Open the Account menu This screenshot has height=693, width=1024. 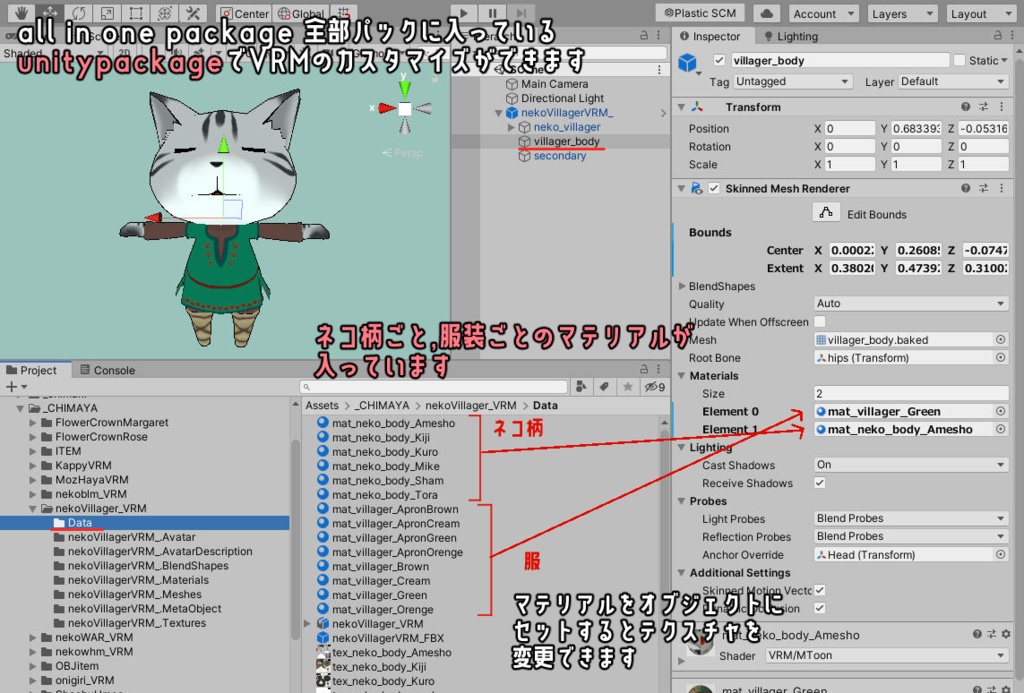[x=823, y=13]
